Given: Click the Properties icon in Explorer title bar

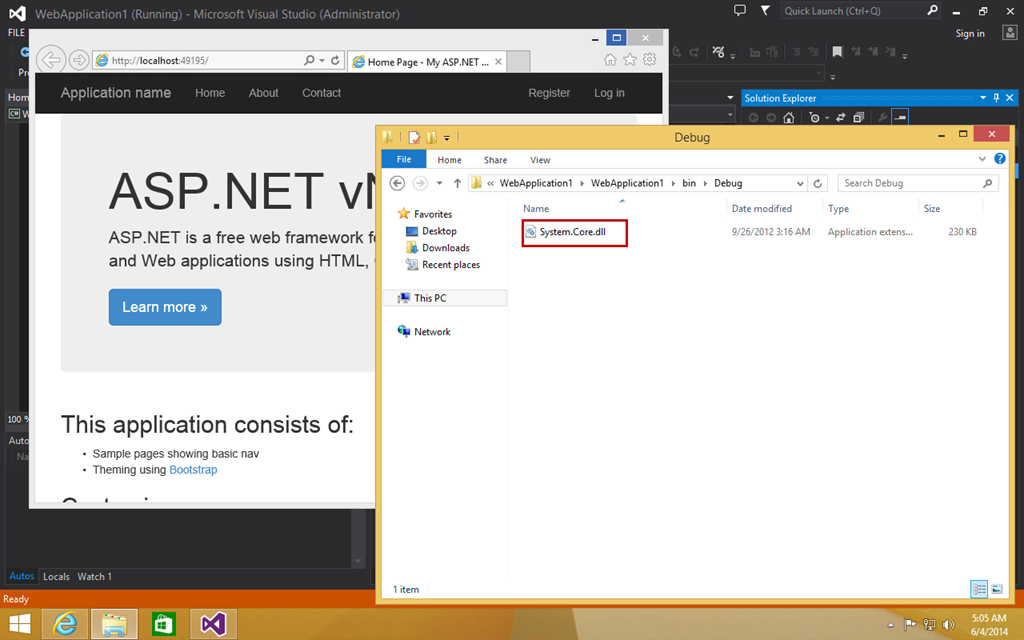Looking at the screenshot, I should (413, 137).
